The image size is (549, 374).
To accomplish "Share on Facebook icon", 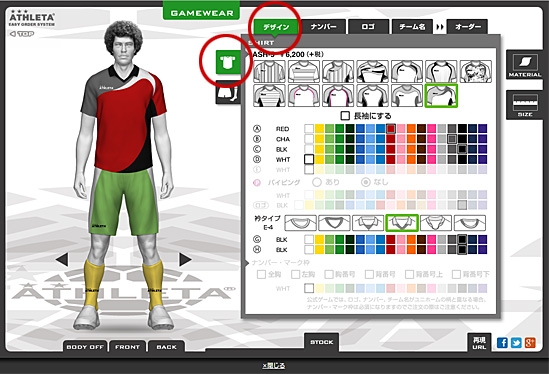I will pyautogui.click(x=502, y=342).
